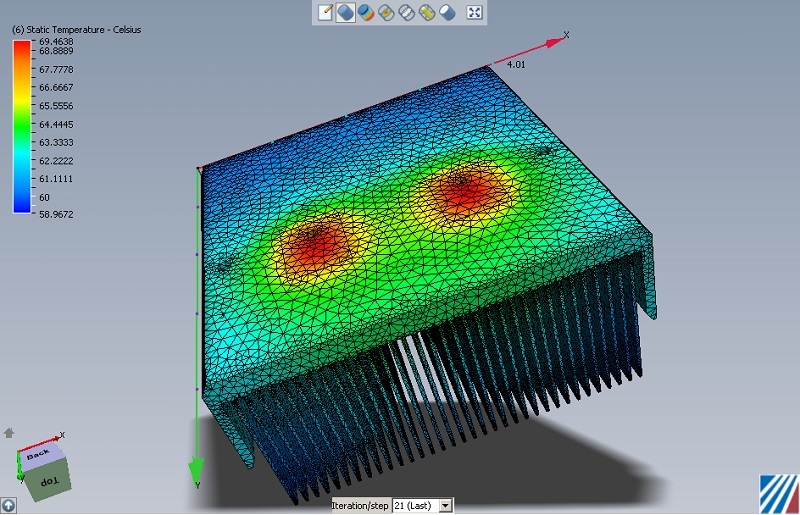Click the Iteration/step label
The height and width of the screenshot is (515, 800).
pos(360,505)
